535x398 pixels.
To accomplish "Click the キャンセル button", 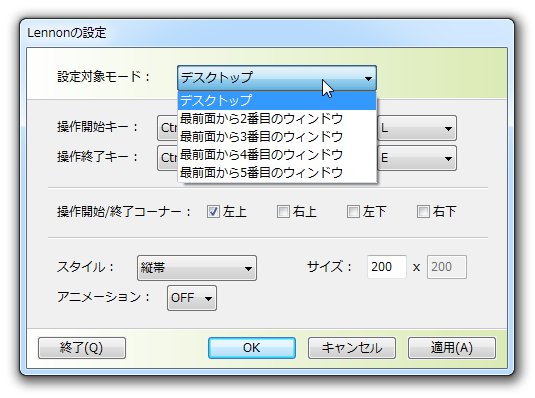I will coord(352,348).
